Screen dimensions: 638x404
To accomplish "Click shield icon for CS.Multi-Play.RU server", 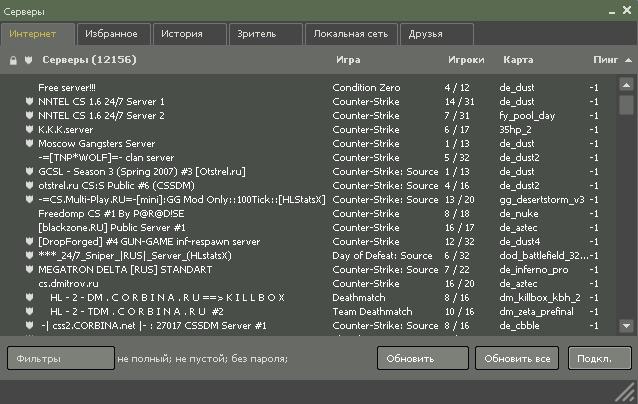I will 29,199.
